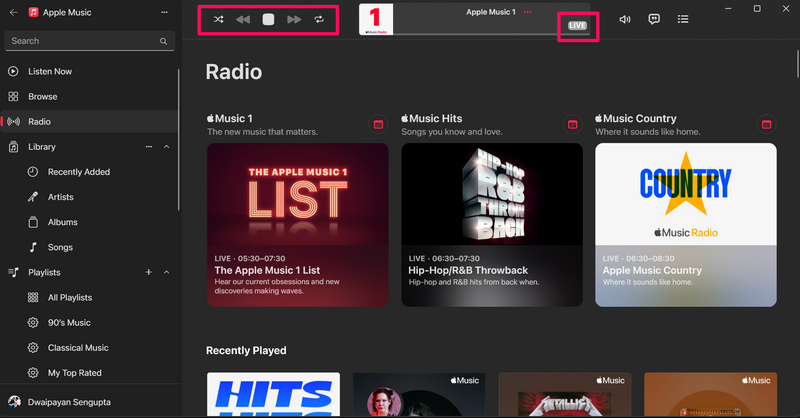Image resolution: width=800 pixels, height=418 pixels.
Task: Open schedule for Apple Music Country
Action: click(x=767, y=124)
